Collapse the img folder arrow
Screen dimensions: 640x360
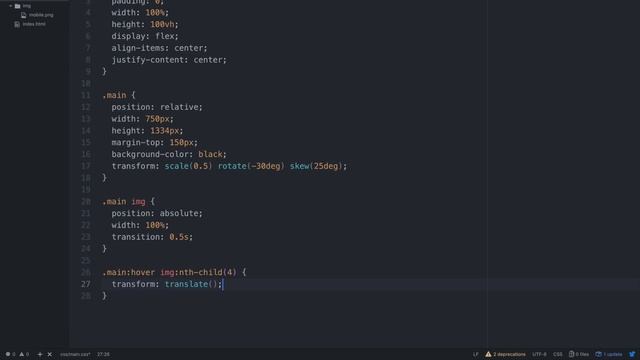pyautogui.click(x=11, y=6)
